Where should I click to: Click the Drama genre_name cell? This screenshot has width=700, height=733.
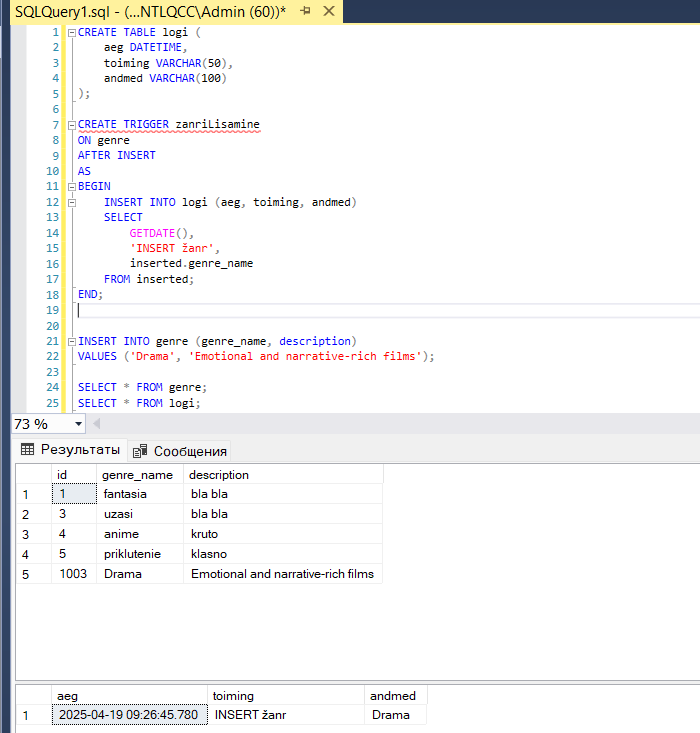(140, 574)
